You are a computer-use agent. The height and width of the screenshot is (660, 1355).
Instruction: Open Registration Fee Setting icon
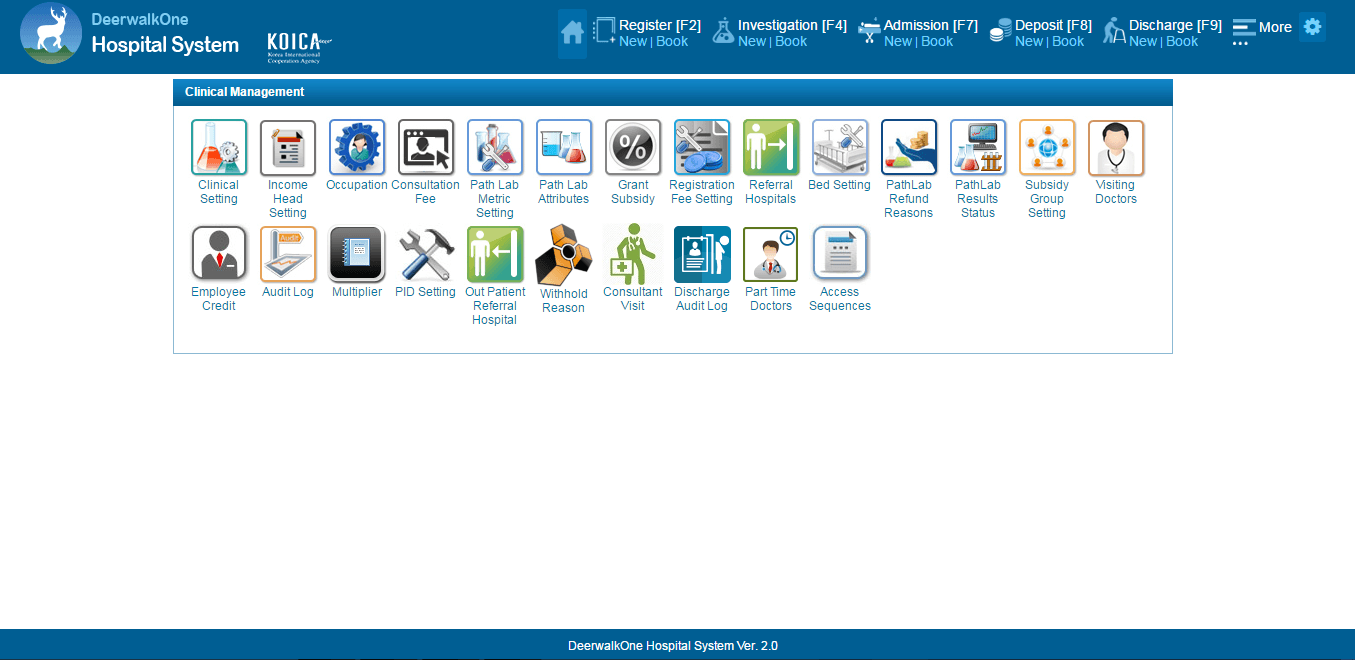[702, 148]
